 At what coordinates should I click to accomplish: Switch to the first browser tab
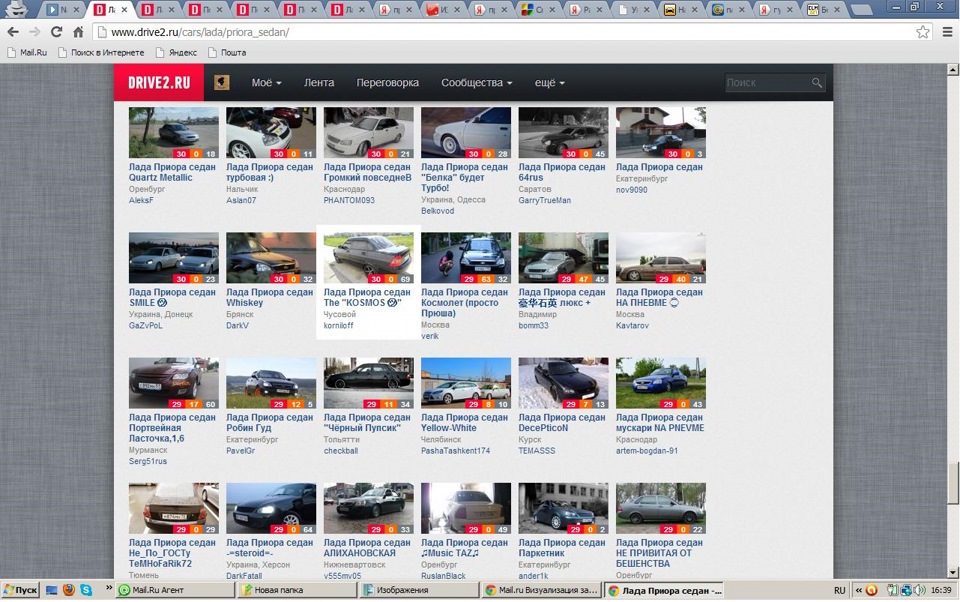coord(64,9)
